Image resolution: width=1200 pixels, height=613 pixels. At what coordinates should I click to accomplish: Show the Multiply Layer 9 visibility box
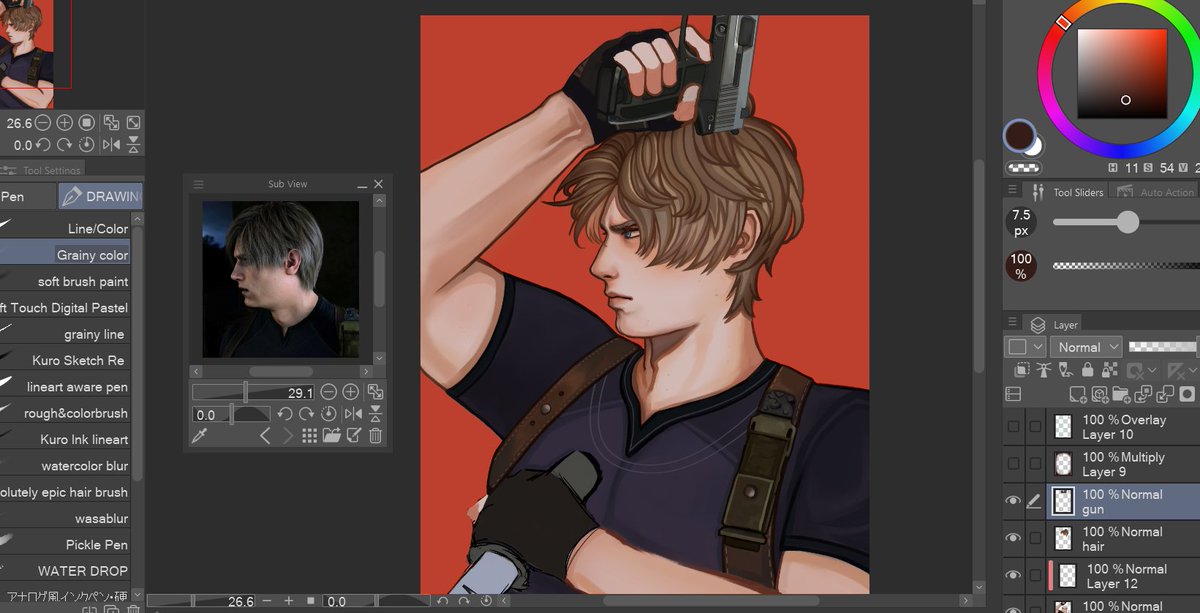click(1013, 464)
